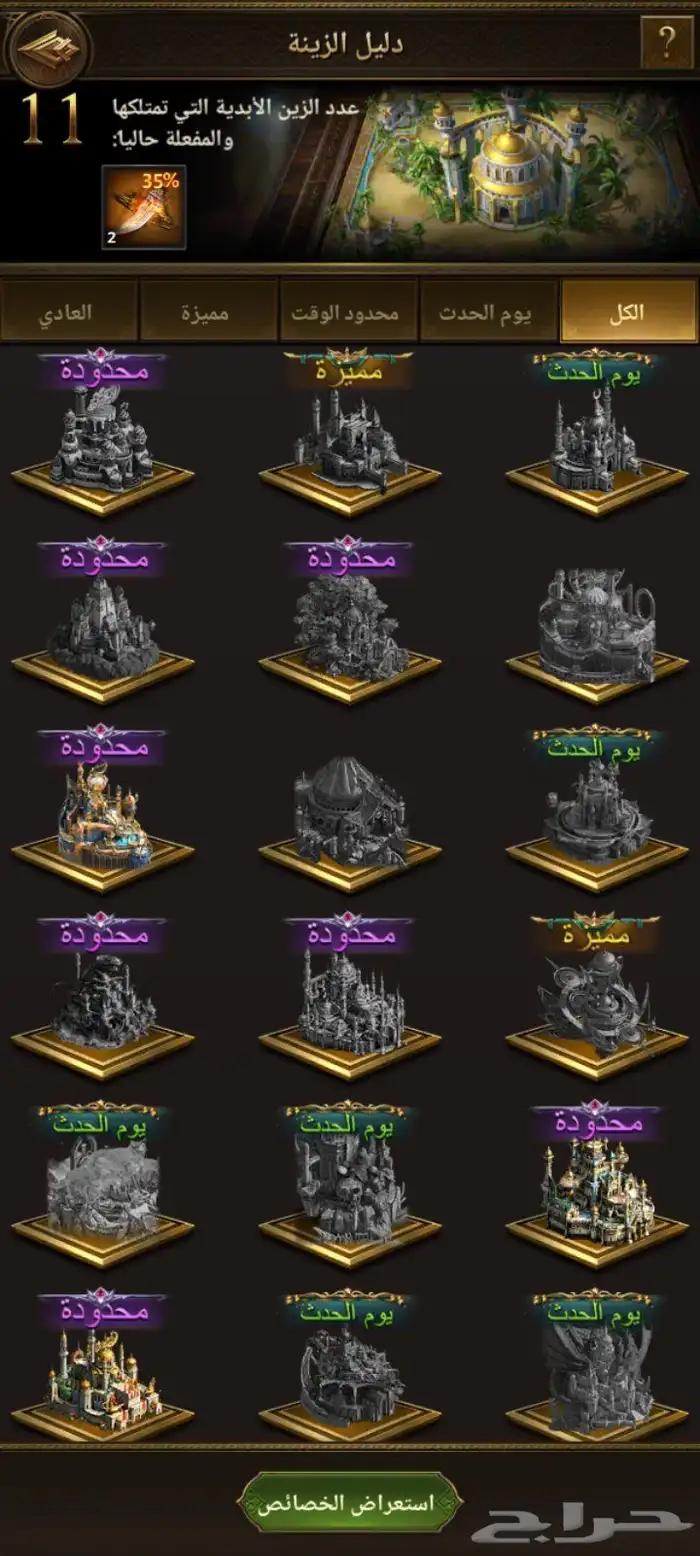The height and width of the screenshot is (1556, 700).
Task: Open the help question mark icon
Action: pos(666,44)
